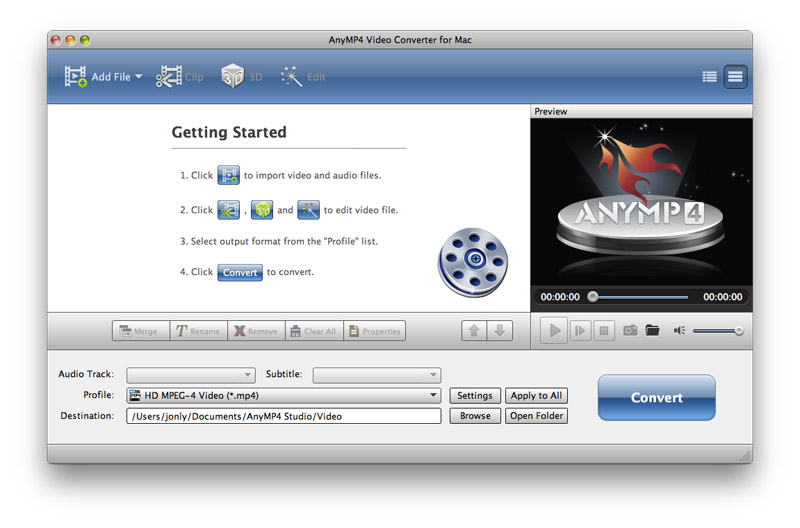Click the elapsed time 00:00:00 on left
This screenshot has width=800, height=528.
[x=560, y=297]
